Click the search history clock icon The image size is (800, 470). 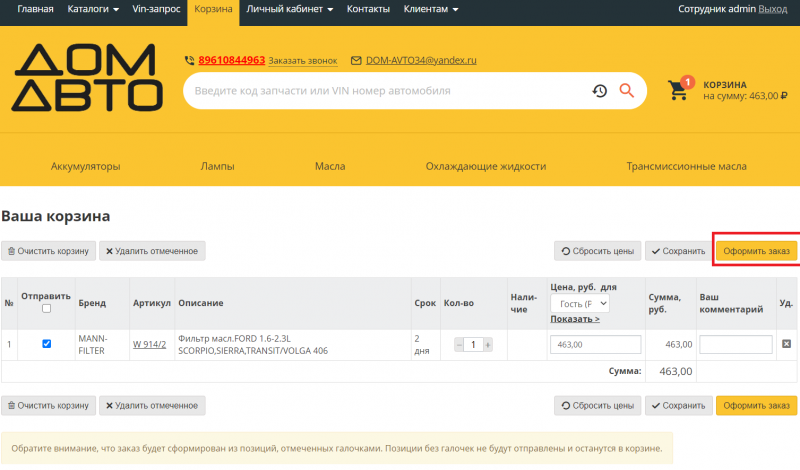599,91
